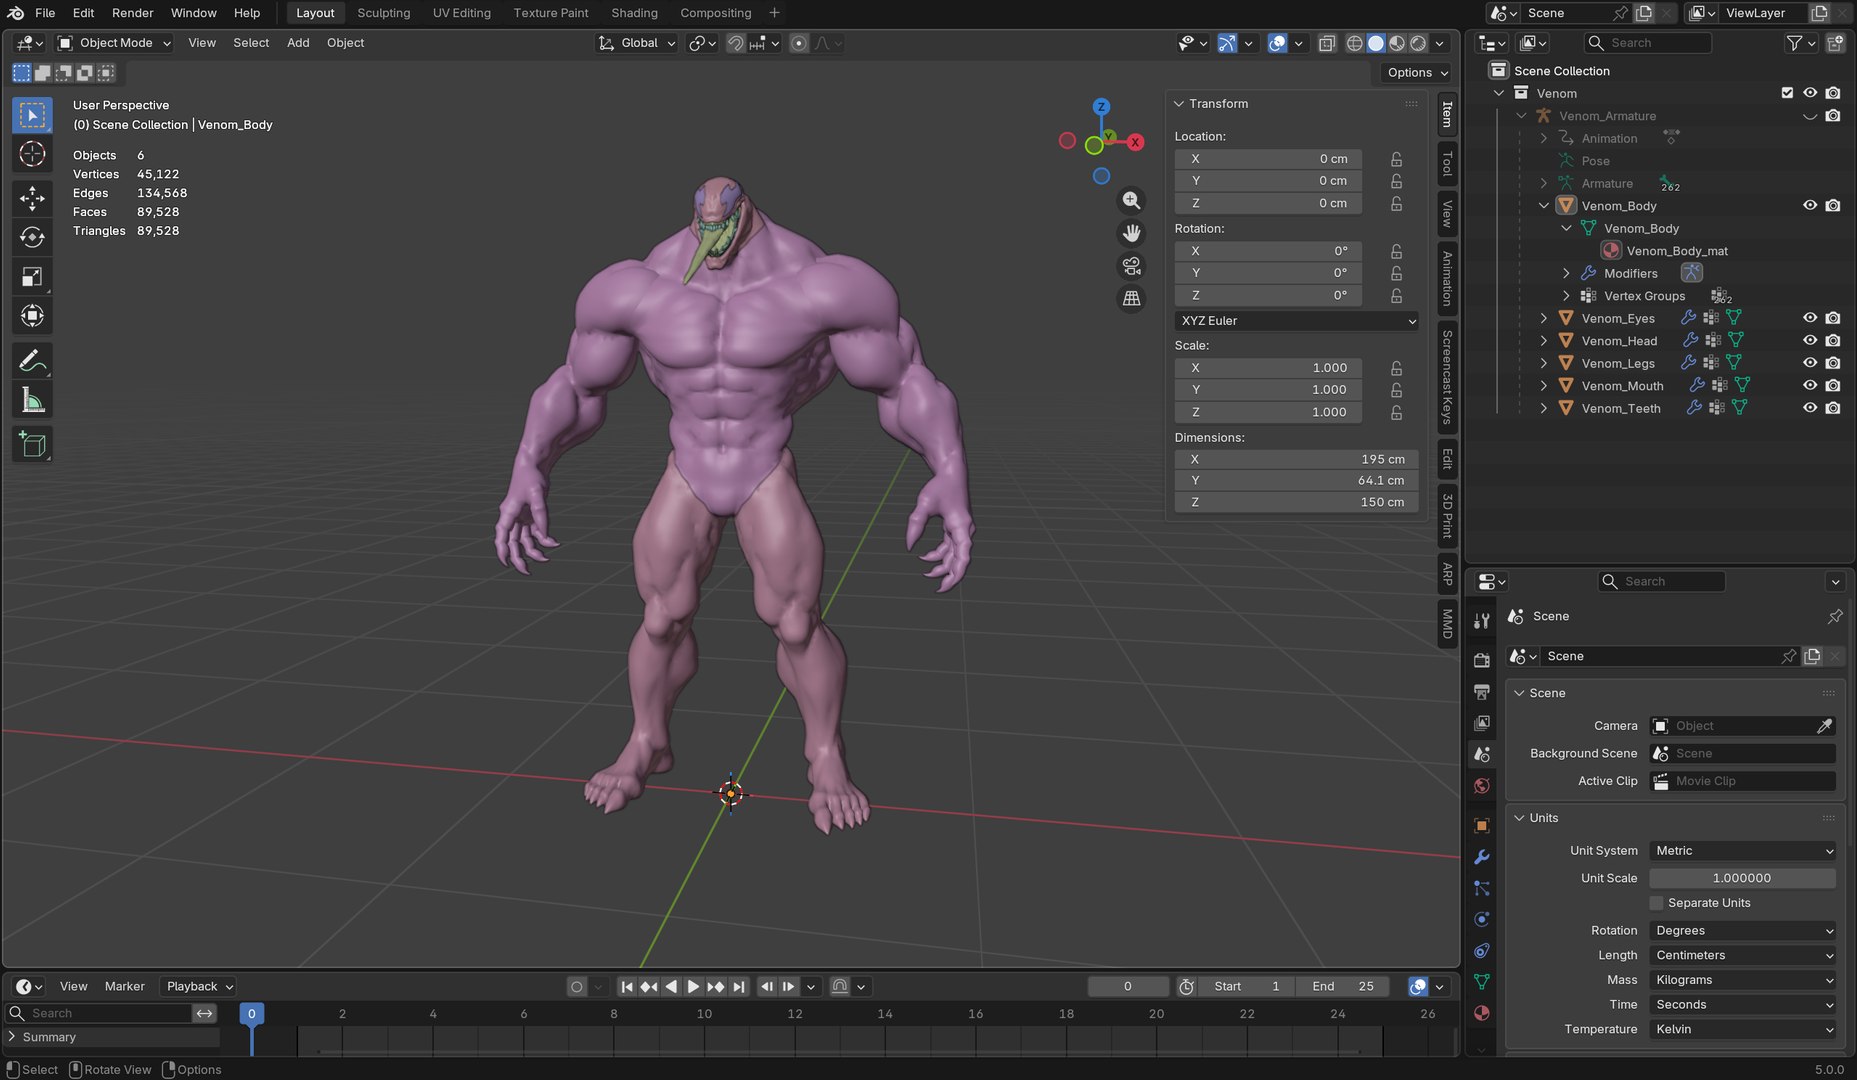Click the Options button in viewport

1418,72
